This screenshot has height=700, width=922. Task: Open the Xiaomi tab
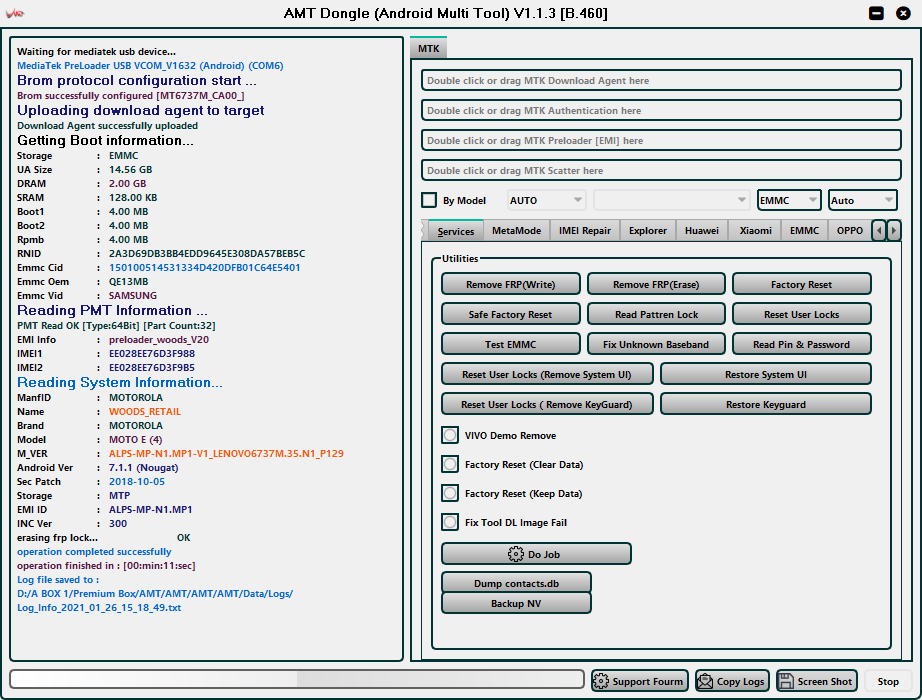(755, 231)
